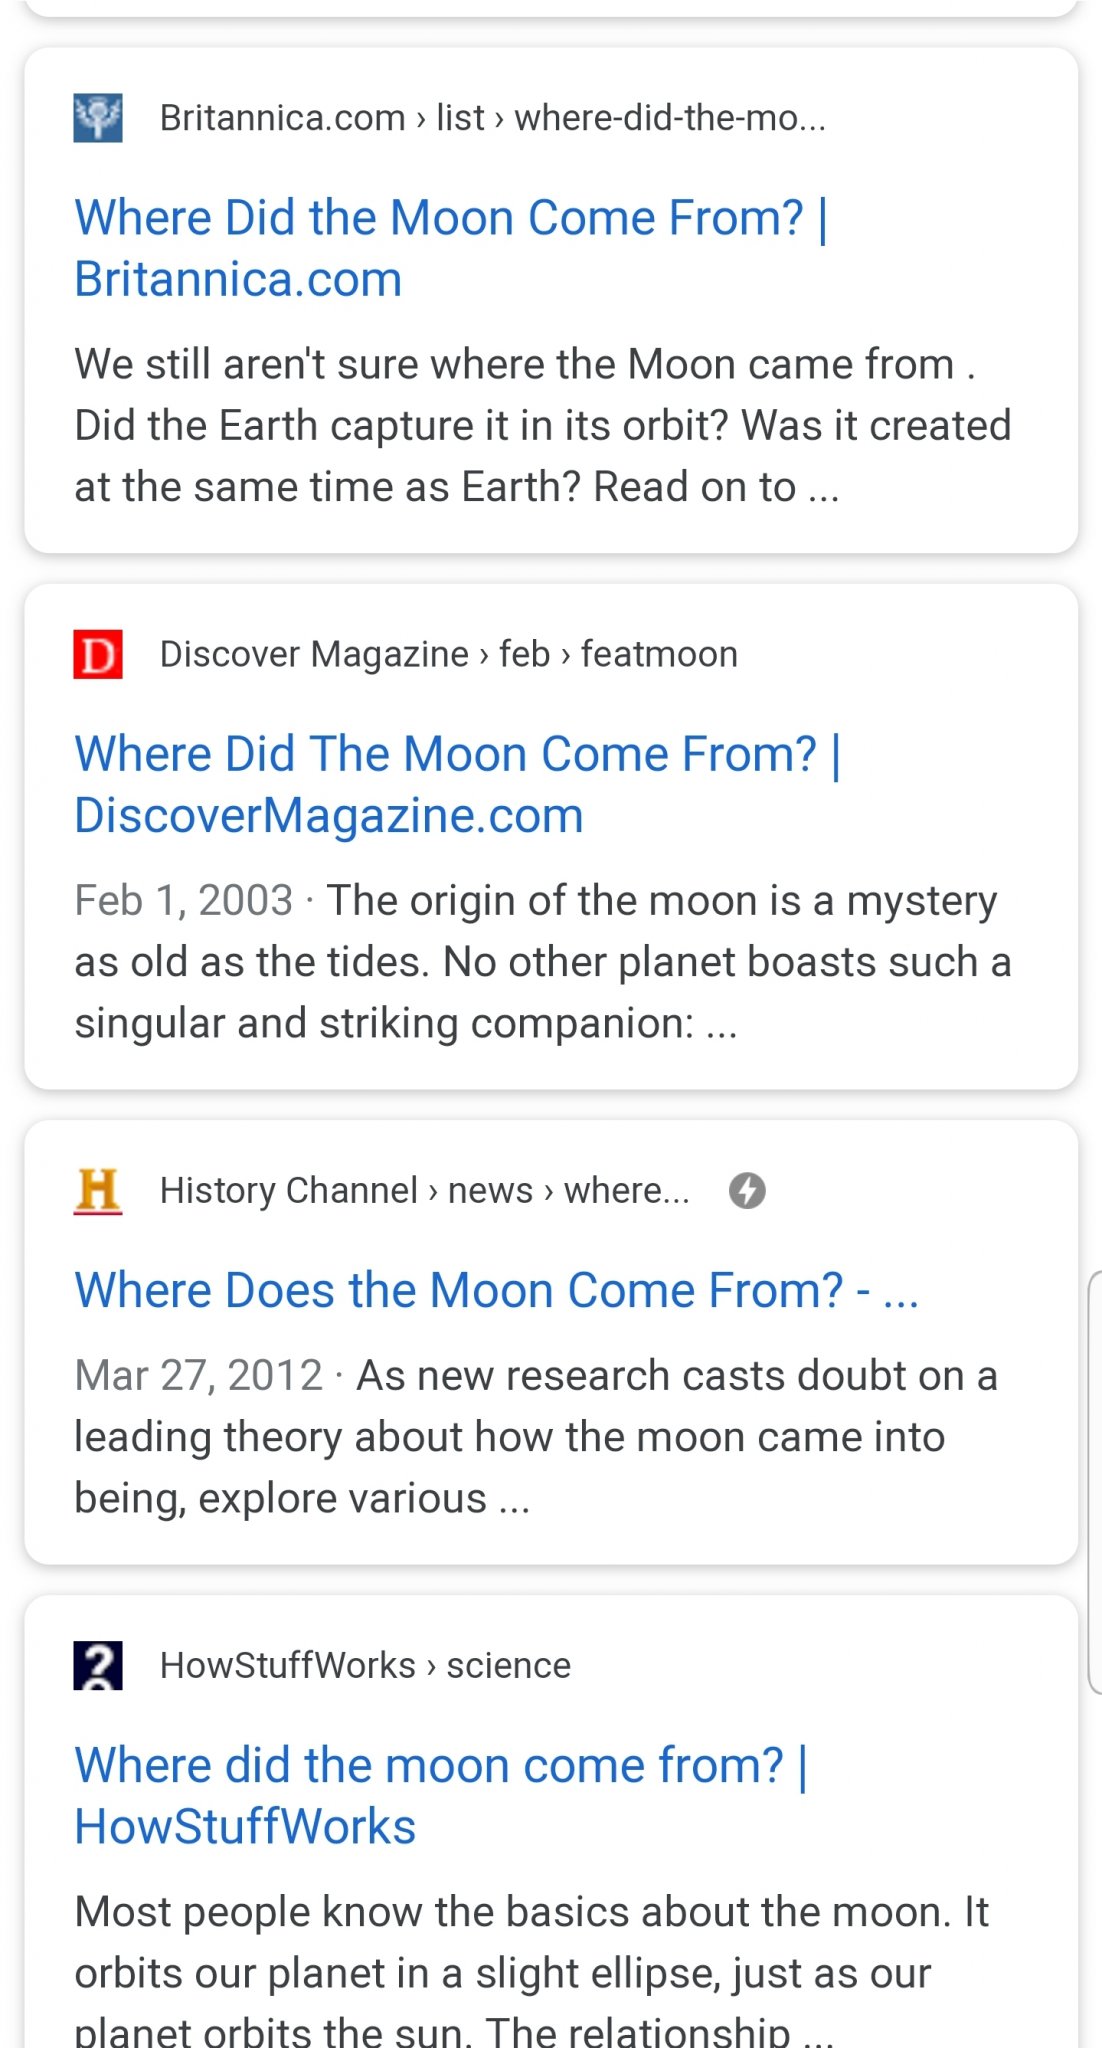Click the Britannica.com breadcrumb URL text
The height and width of the screenshot is (2048, 1102).
pos(492,118)
